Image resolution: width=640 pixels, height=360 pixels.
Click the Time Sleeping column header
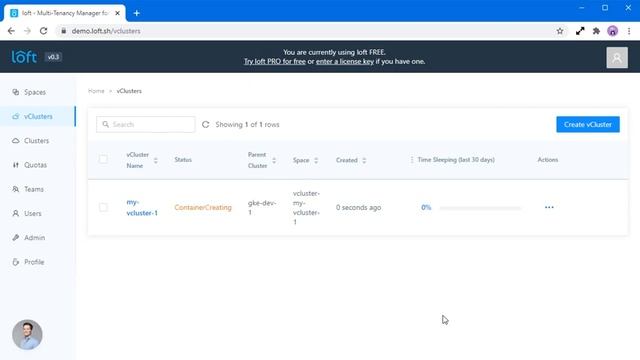click(x=456, y=160)
